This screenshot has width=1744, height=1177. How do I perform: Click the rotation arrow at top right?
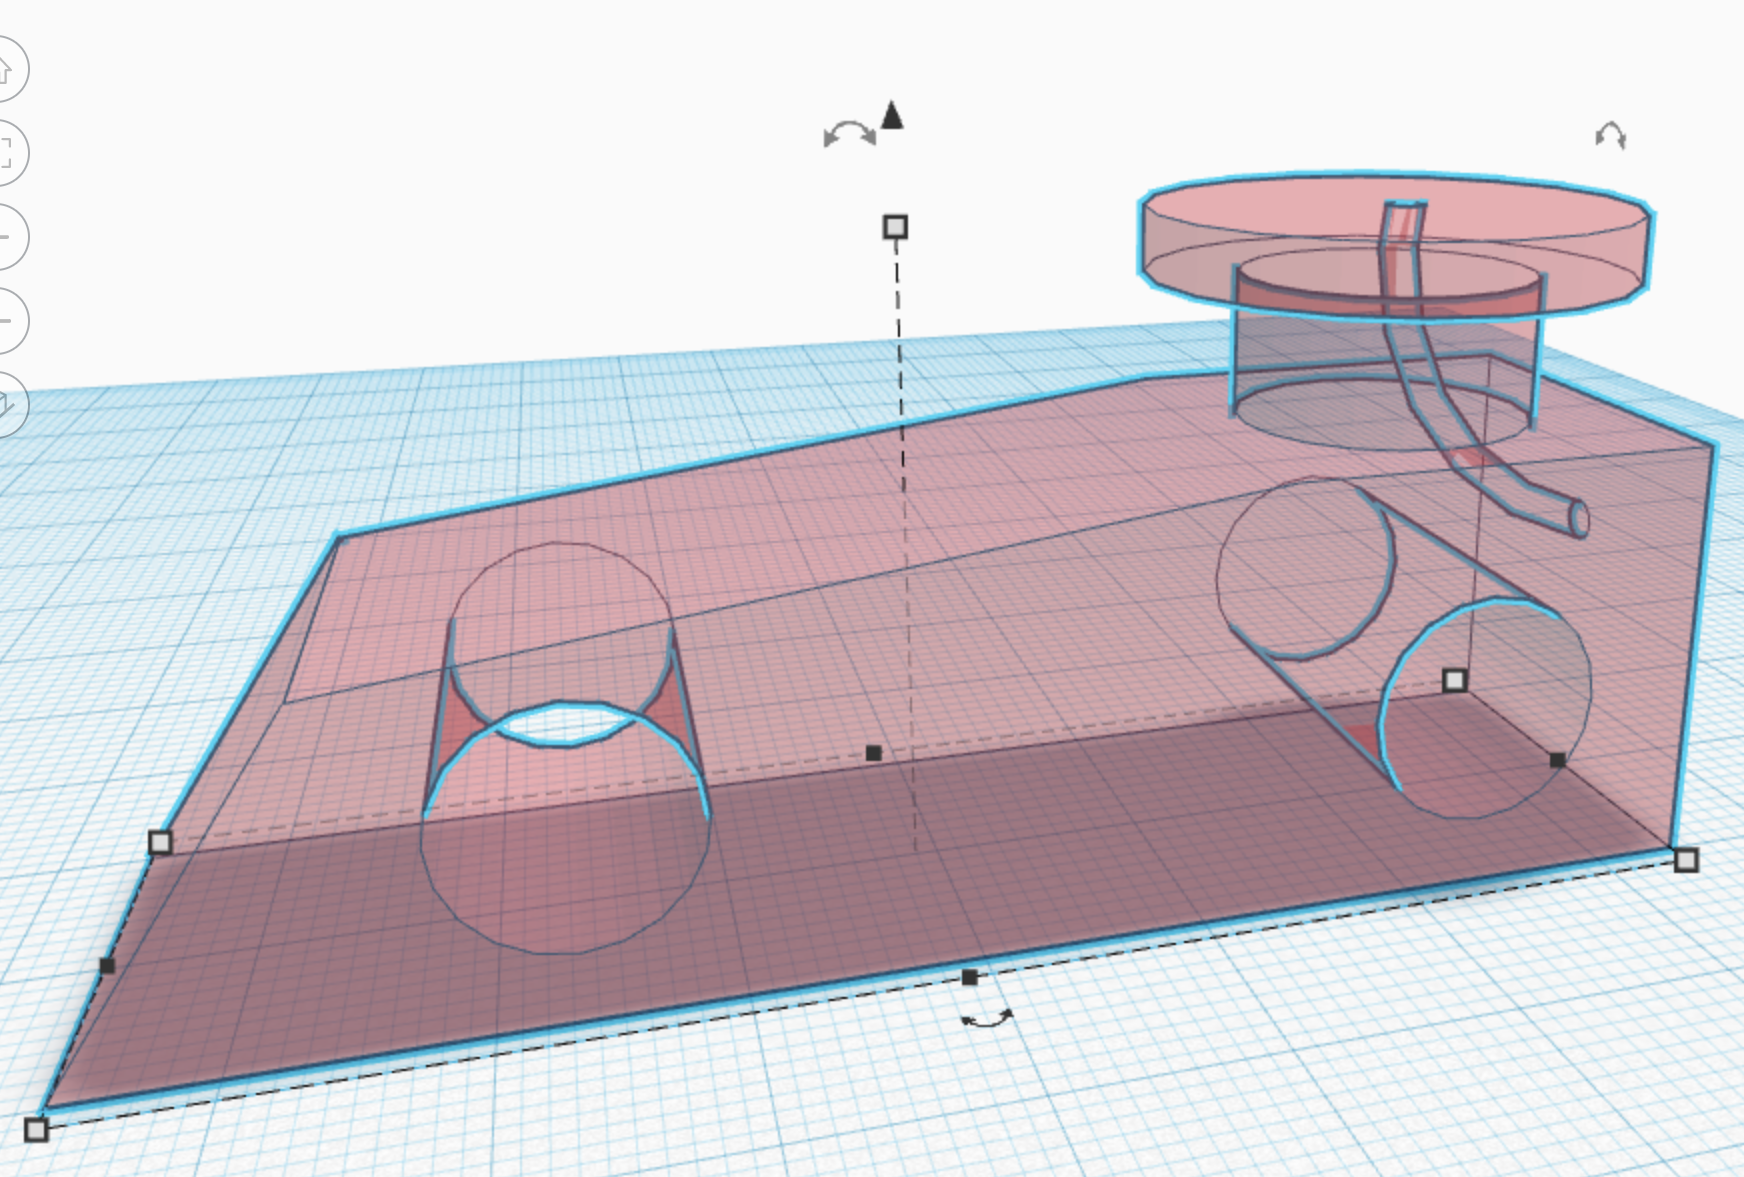1610,135
